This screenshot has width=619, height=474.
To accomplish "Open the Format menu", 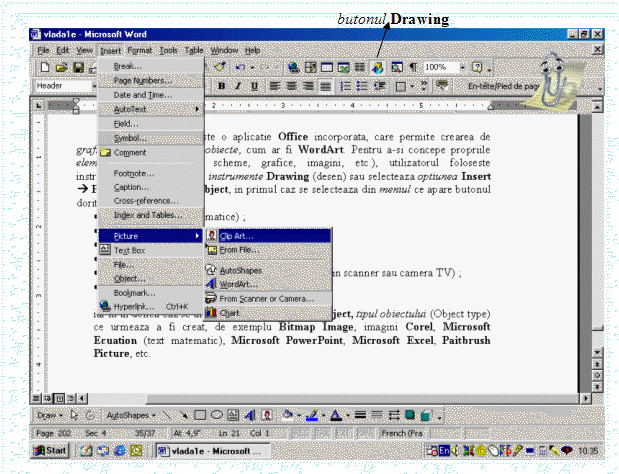I will click(x=139, y=50).
